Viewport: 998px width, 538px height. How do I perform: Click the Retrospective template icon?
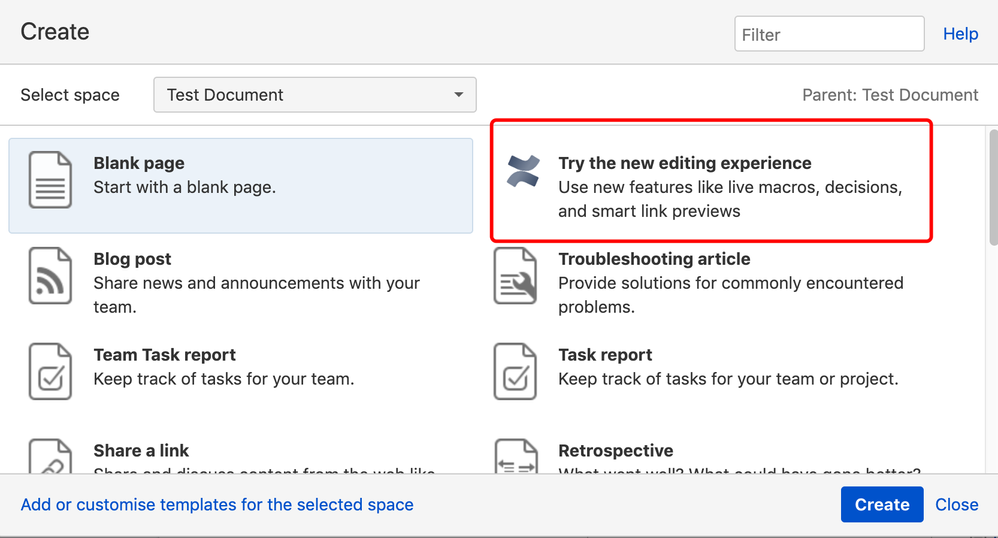point(516,456)
